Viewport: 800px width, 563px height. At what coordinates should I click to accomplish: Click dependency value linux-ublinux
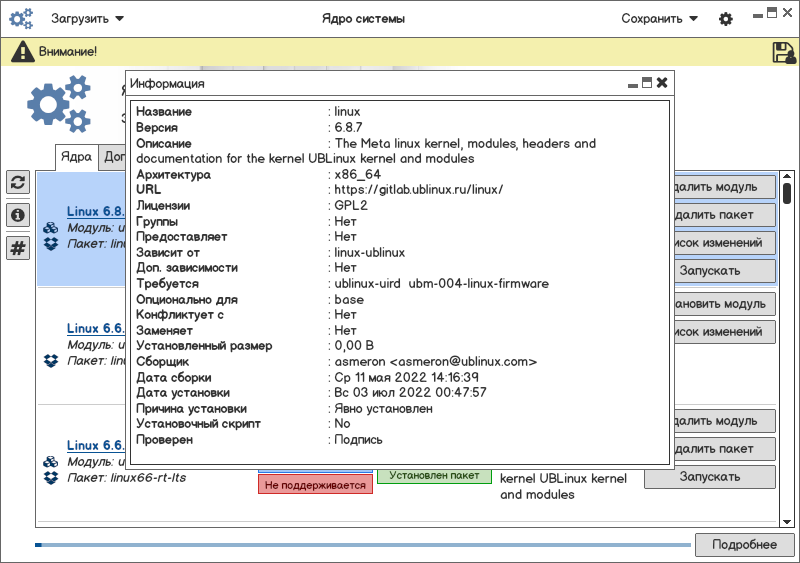click(369, 253)
